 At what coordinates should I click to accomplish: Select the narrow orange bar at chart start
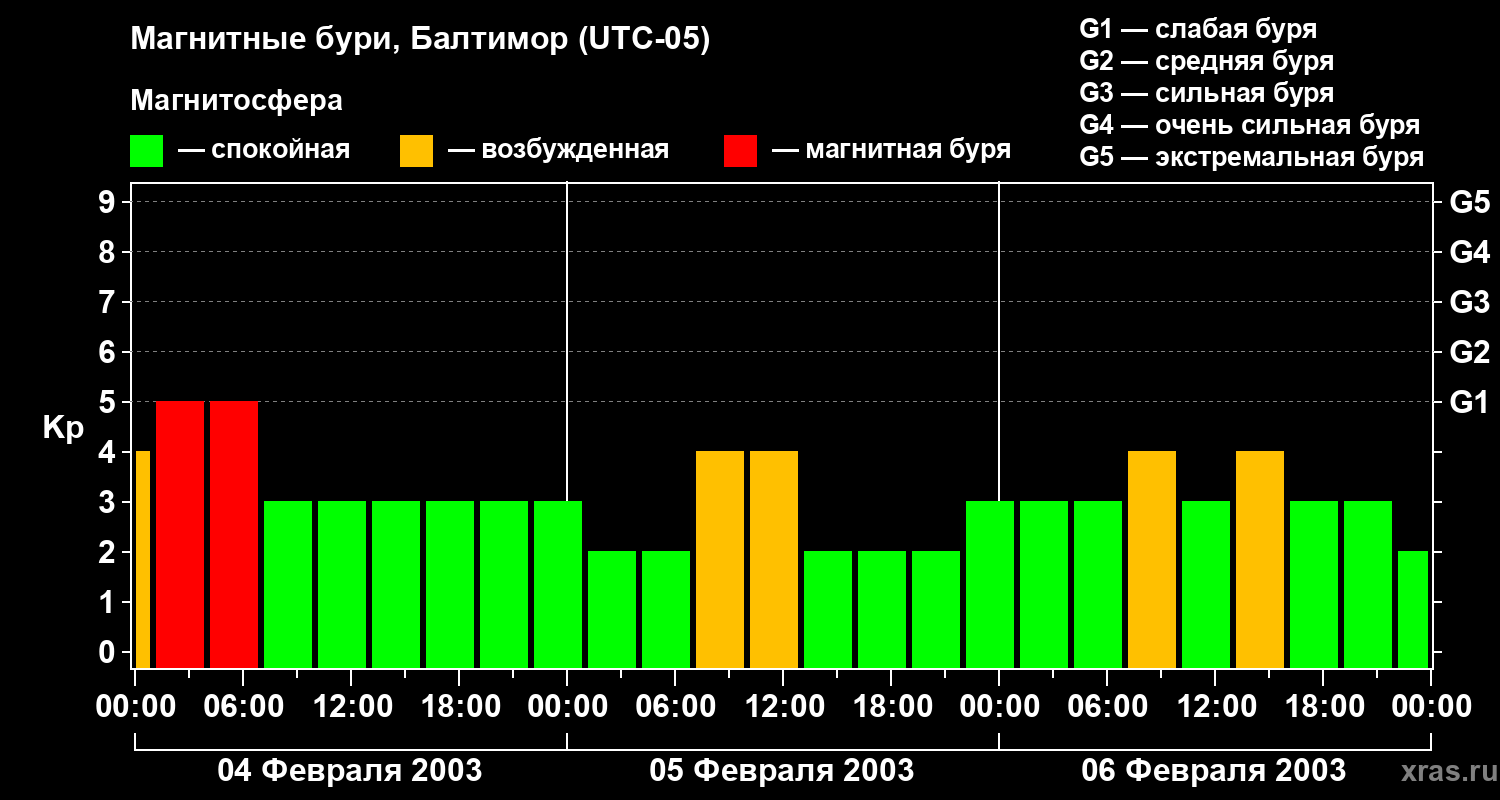coord(142,559)
